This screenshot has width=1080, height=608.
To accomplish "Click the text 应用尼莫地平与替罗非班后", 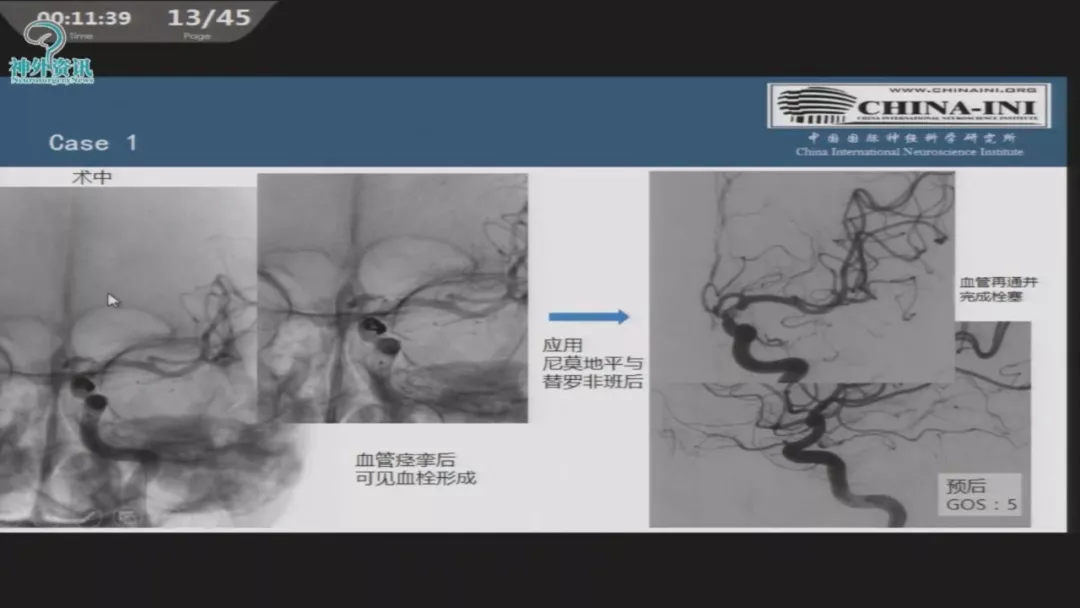I will [592, 363].
